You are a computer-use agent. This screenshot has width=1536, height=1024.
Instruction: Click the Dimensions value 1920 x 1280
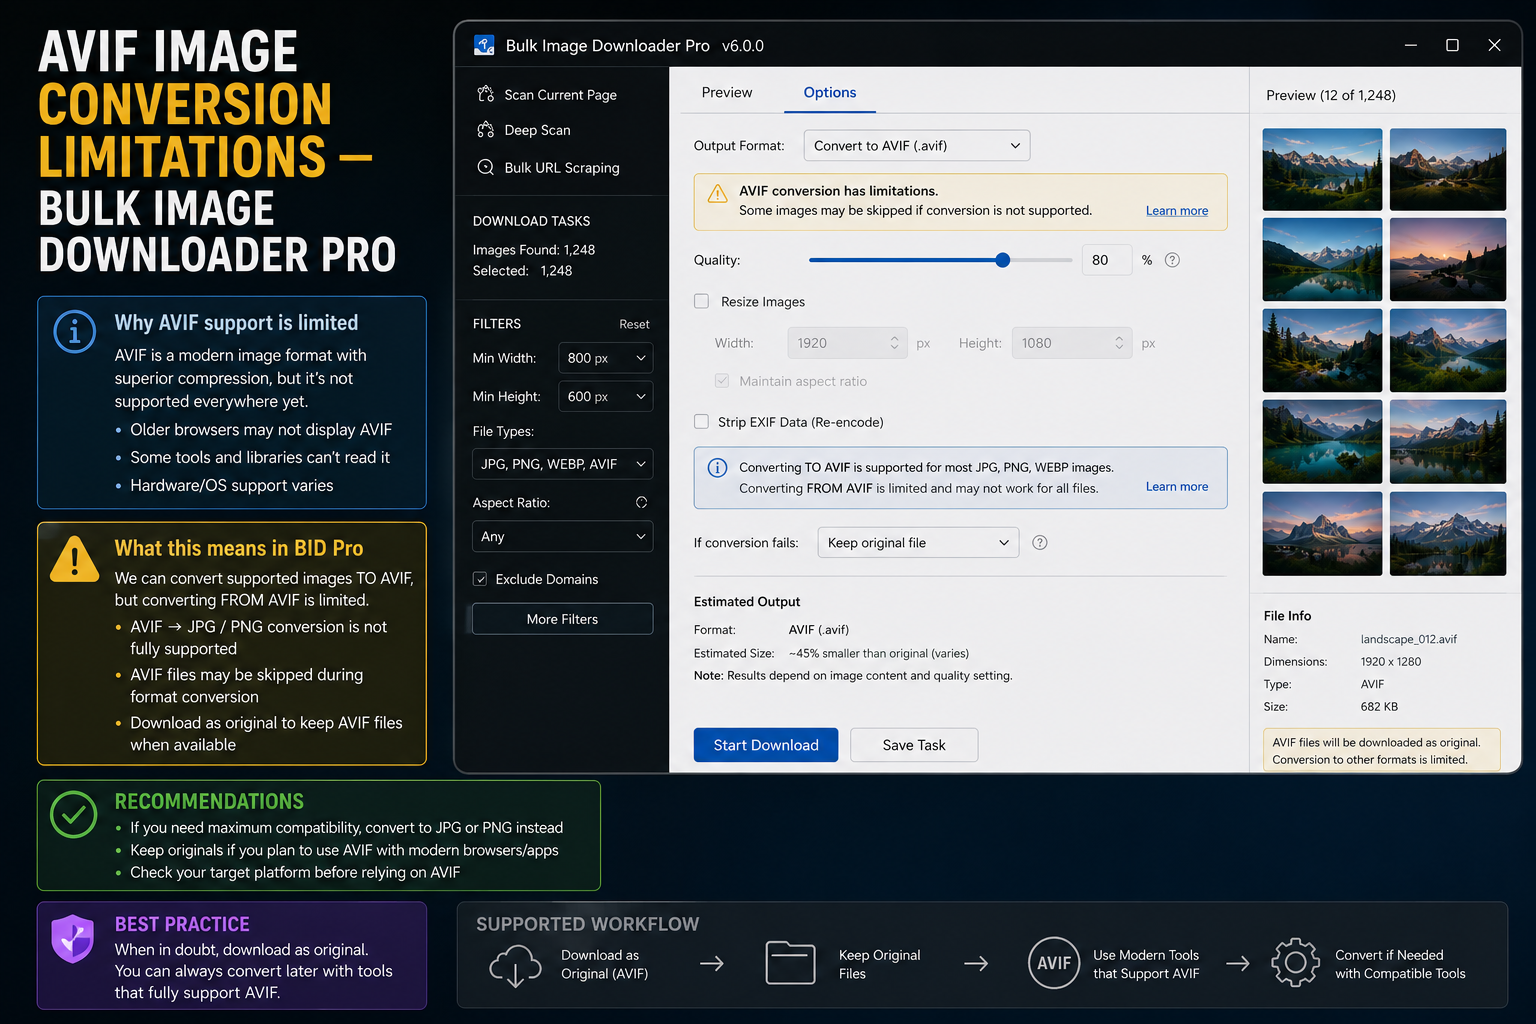click(1390, 662)
